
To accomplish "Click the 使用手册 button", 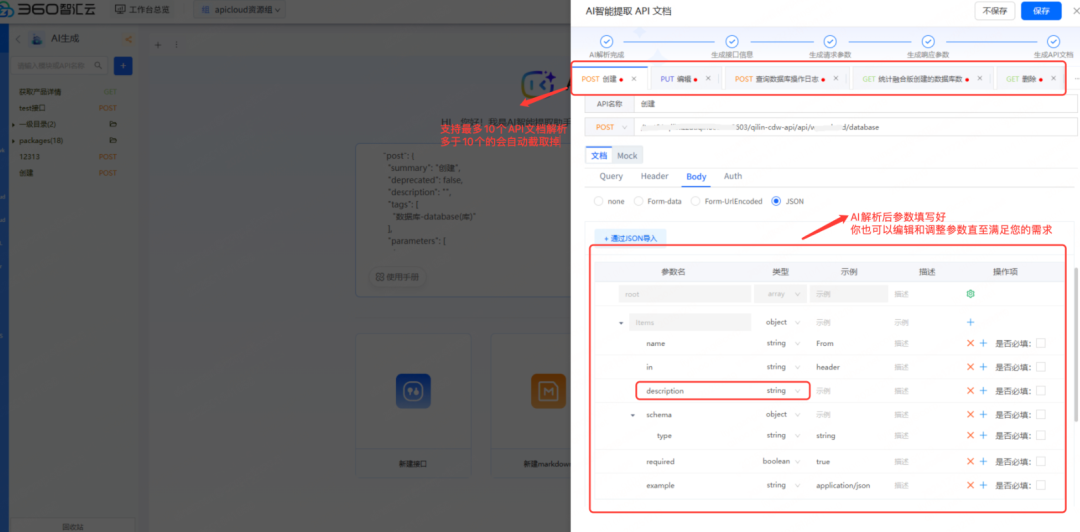I will (398, 277).
